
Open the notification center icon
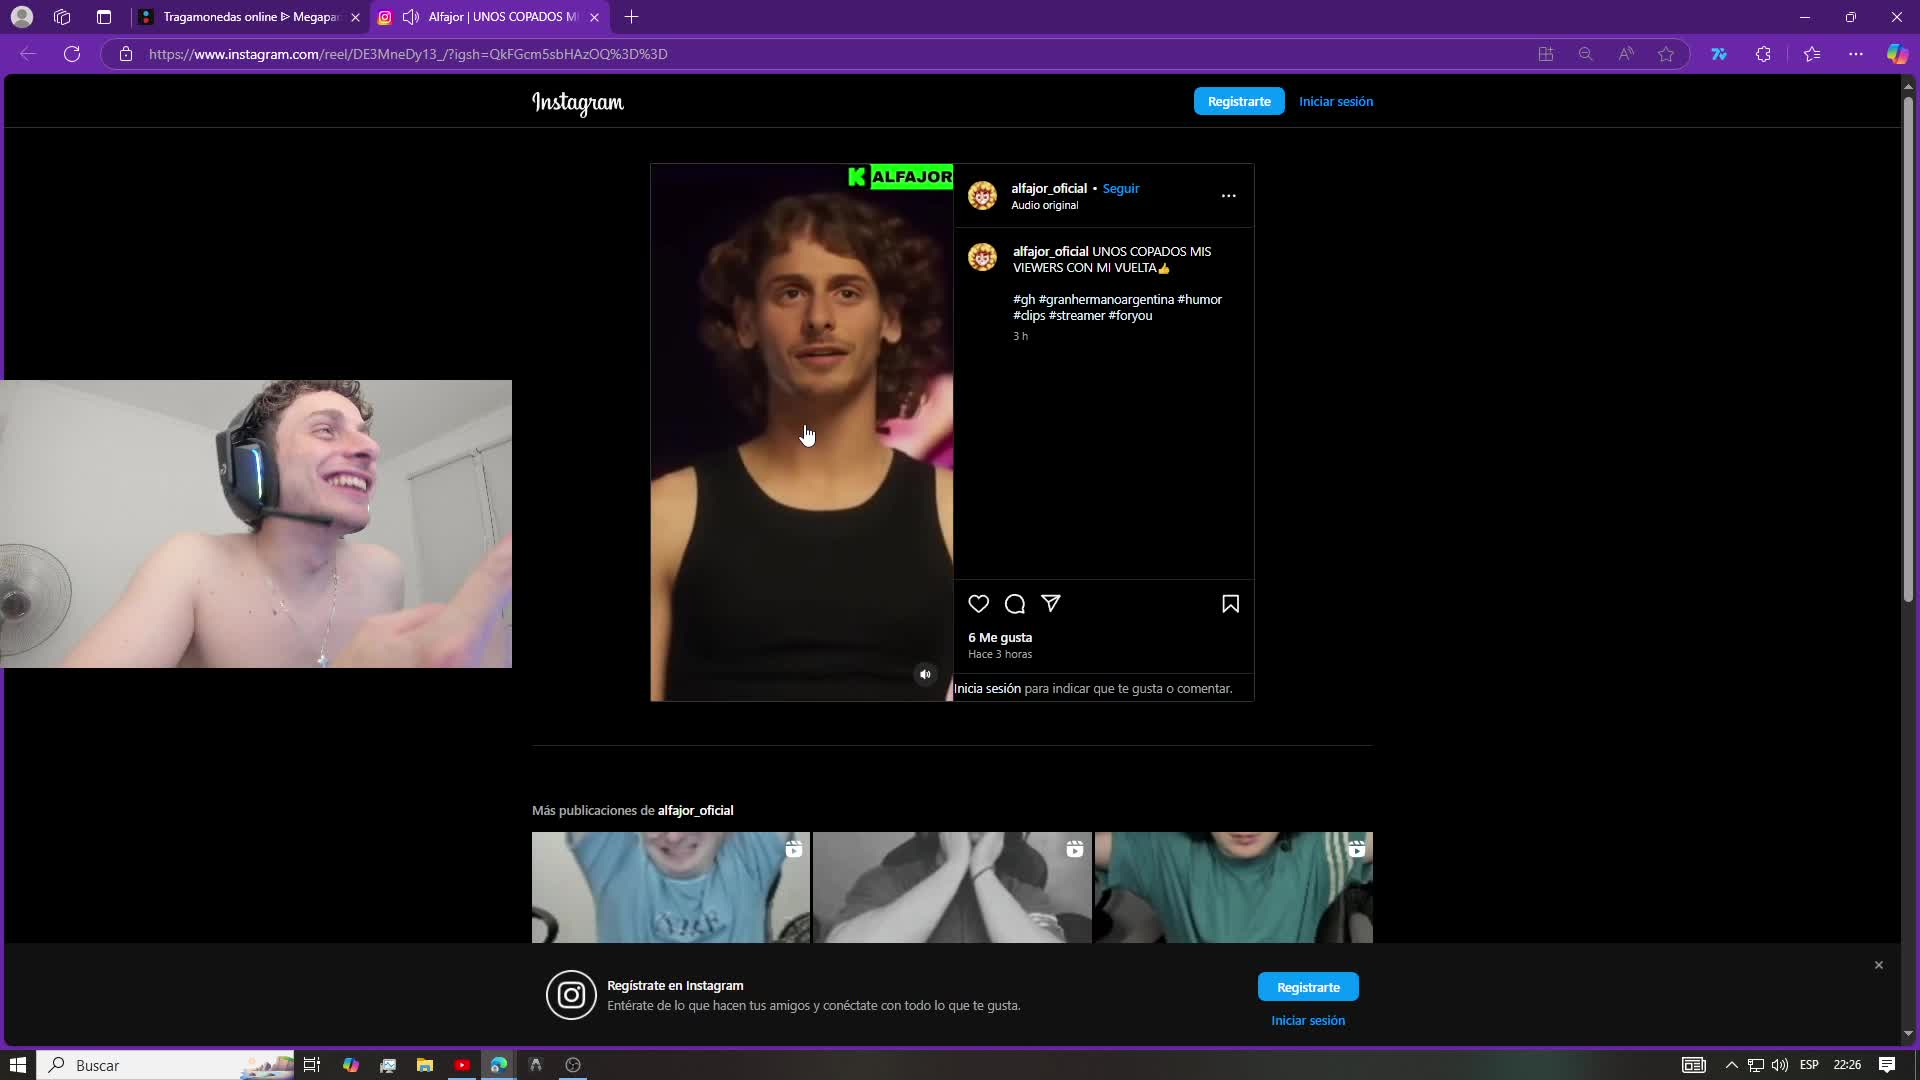[x=1886, y=1065]
